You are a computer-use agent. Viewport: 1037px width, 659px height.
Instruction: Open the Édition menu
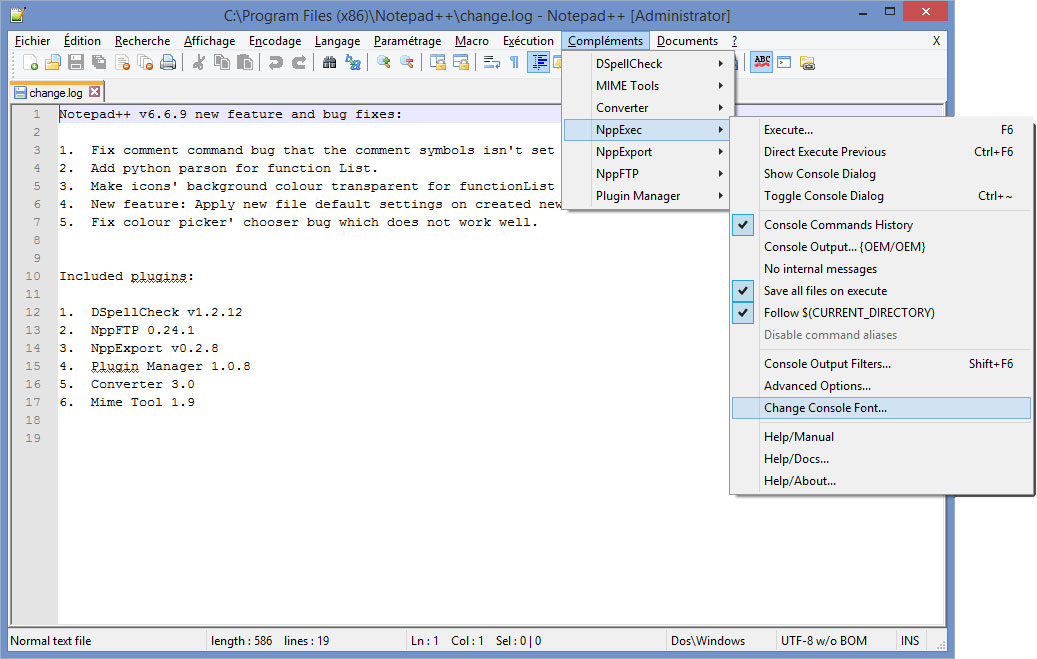(82, 41)
